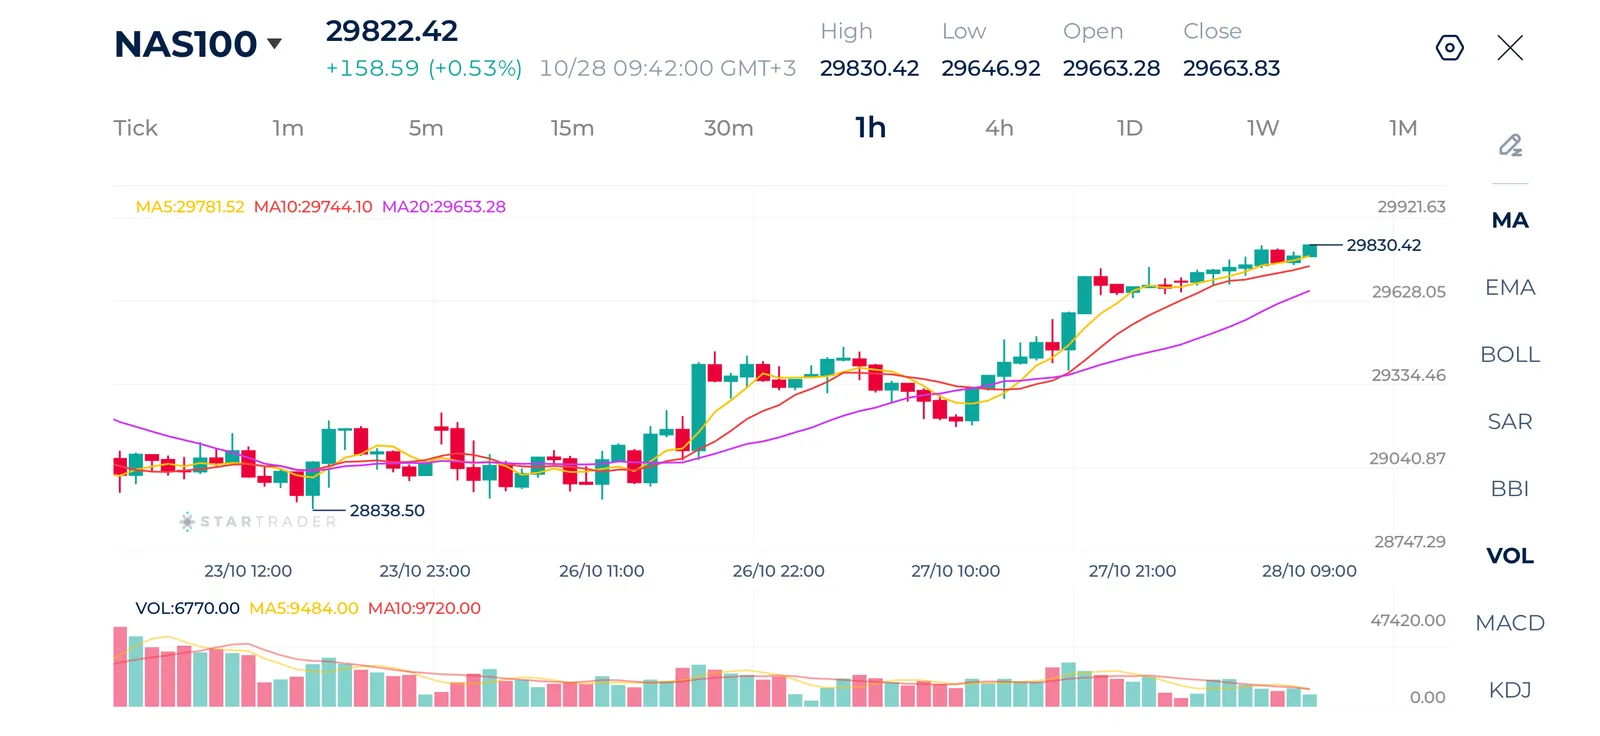Select the SAR indicator
1600x736 pixels.
(1510, 422)
